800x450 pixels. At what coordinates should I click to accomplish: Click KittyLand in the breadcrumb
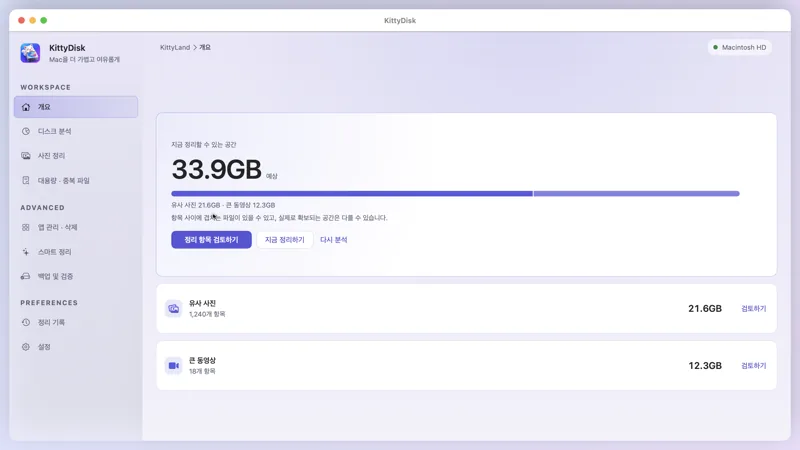click(175, 47)
